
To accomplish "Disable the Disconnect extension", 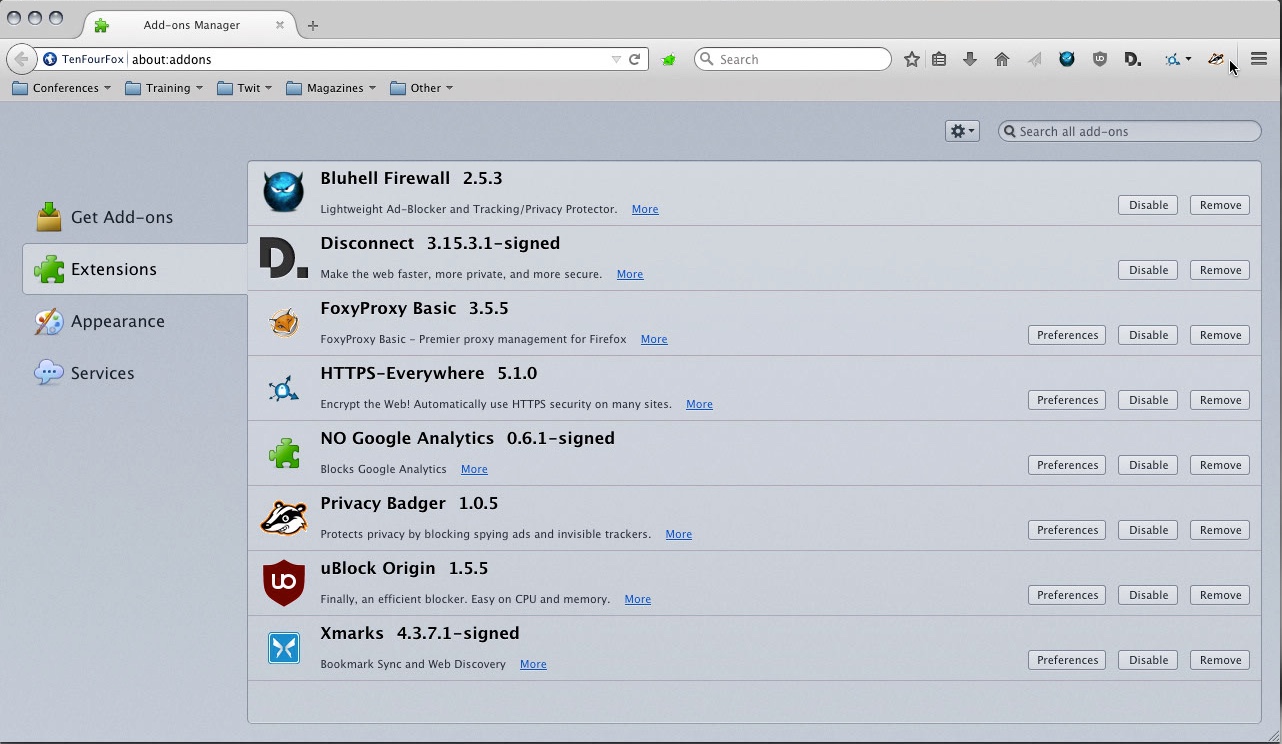I will click(x=1148, y=270).
